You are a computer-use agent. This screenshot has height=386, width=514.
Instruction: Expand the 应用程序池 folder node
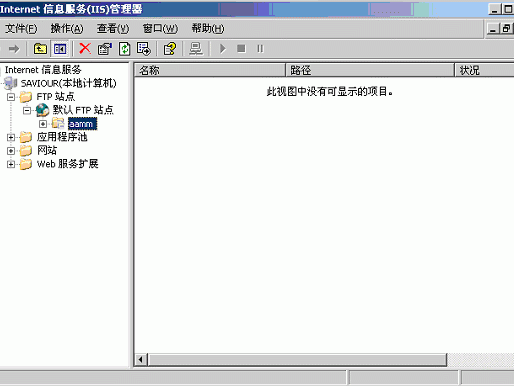[x=11, y=137]
